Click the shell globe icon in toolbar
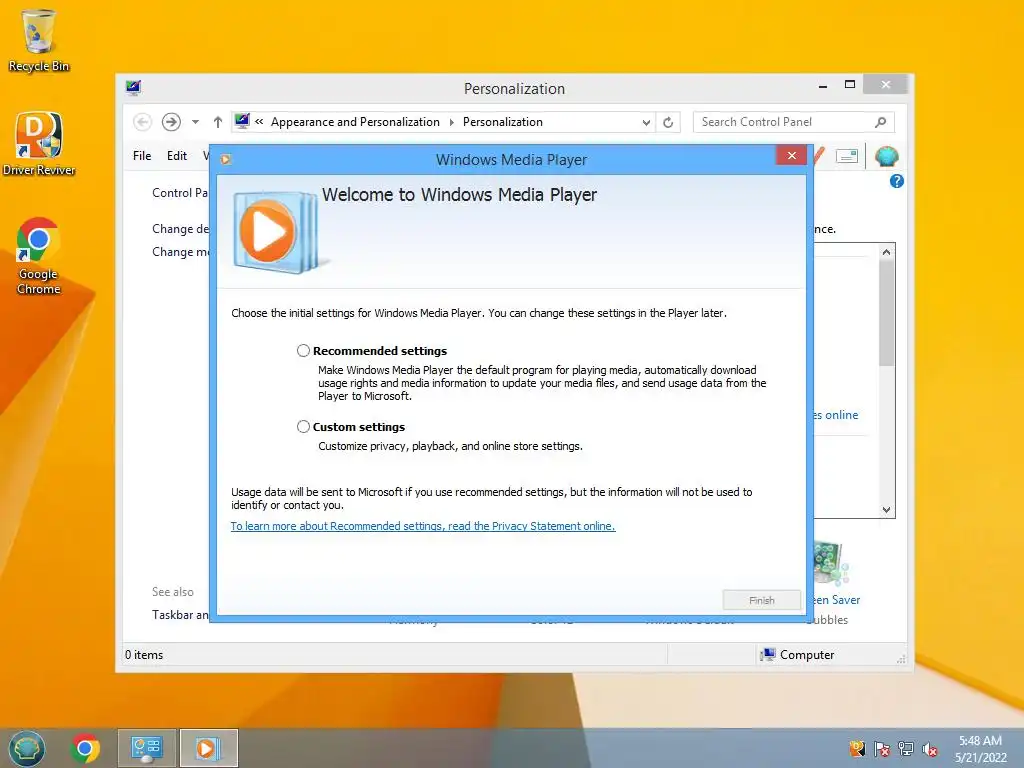This screenshot has width=1024, height=768. (886, 156)
